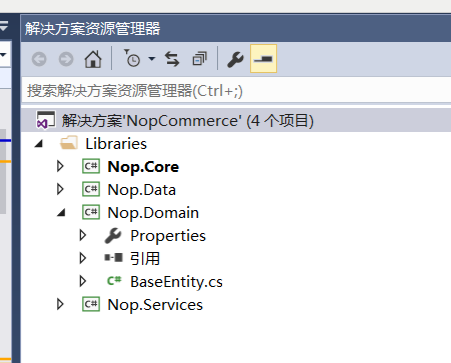Image resolution: width=451 pixels, height=363 pixels.
Task: Open the Pending Changes Filter clock icon
Action: point(132,58)
